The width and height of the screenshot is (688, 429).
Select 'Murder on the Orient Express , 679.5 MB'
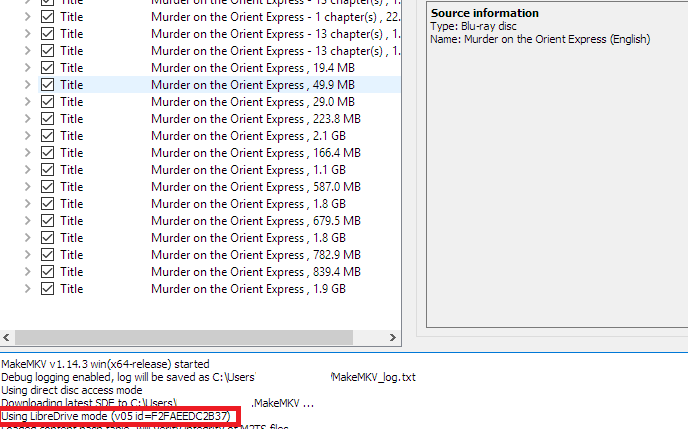256,221
